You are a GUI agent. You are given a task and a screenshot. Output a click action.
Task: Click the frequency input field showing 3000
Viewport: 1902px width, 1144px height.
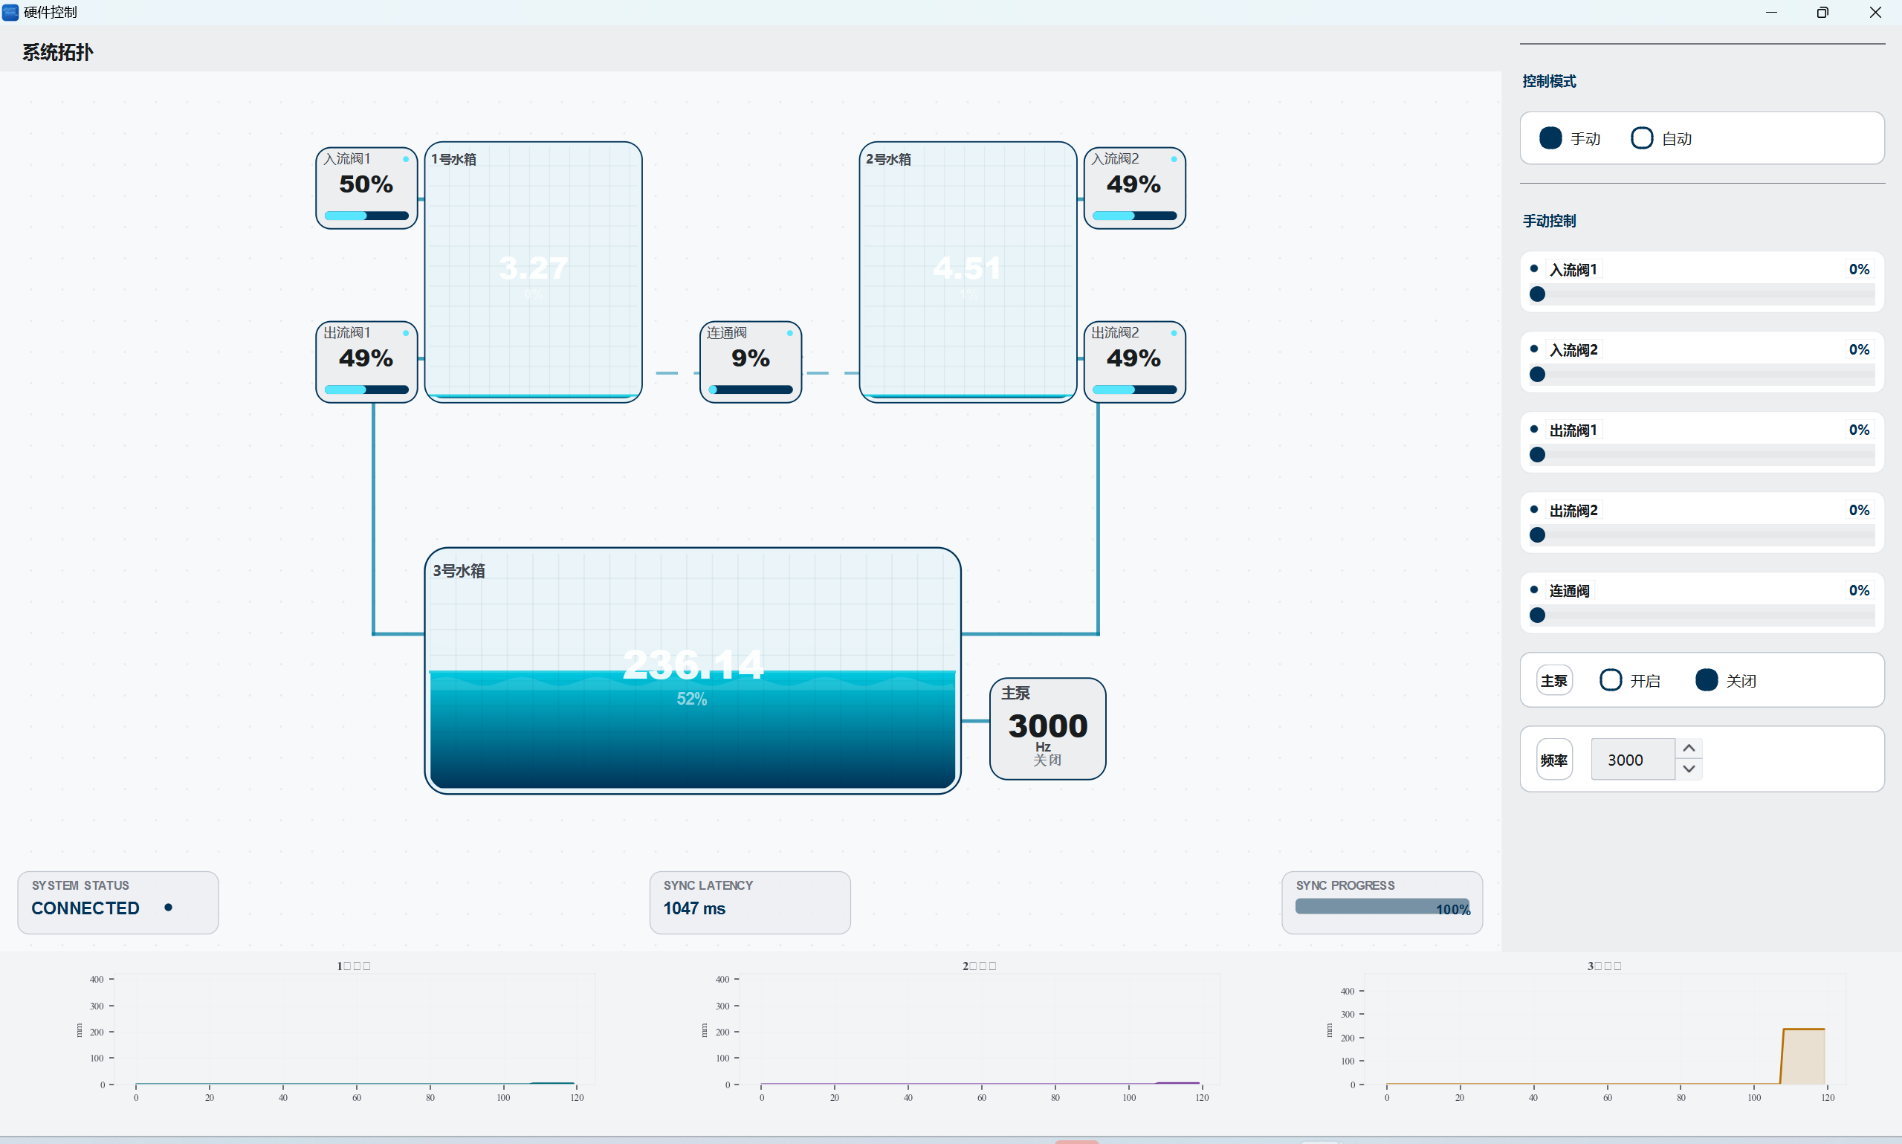coord(1633,759)
